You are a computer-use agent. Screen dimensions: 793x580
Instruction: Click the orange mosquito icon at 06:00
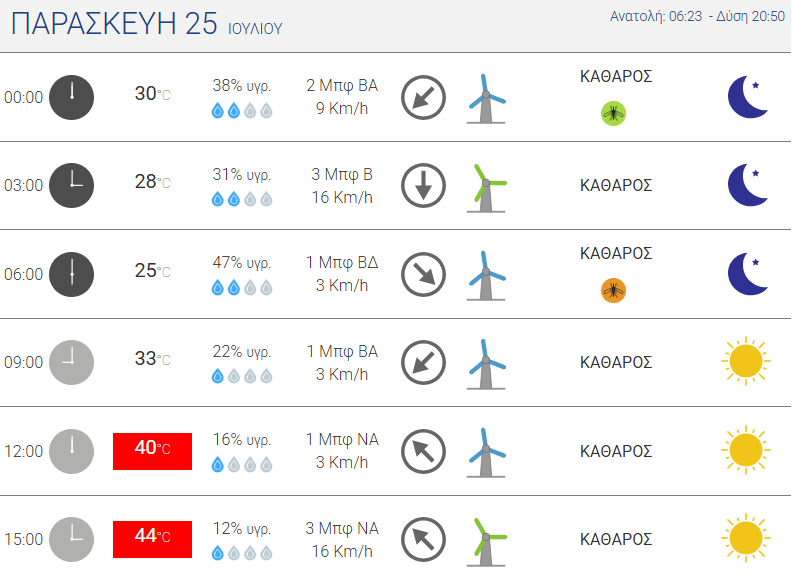click(x=613, y=290)
